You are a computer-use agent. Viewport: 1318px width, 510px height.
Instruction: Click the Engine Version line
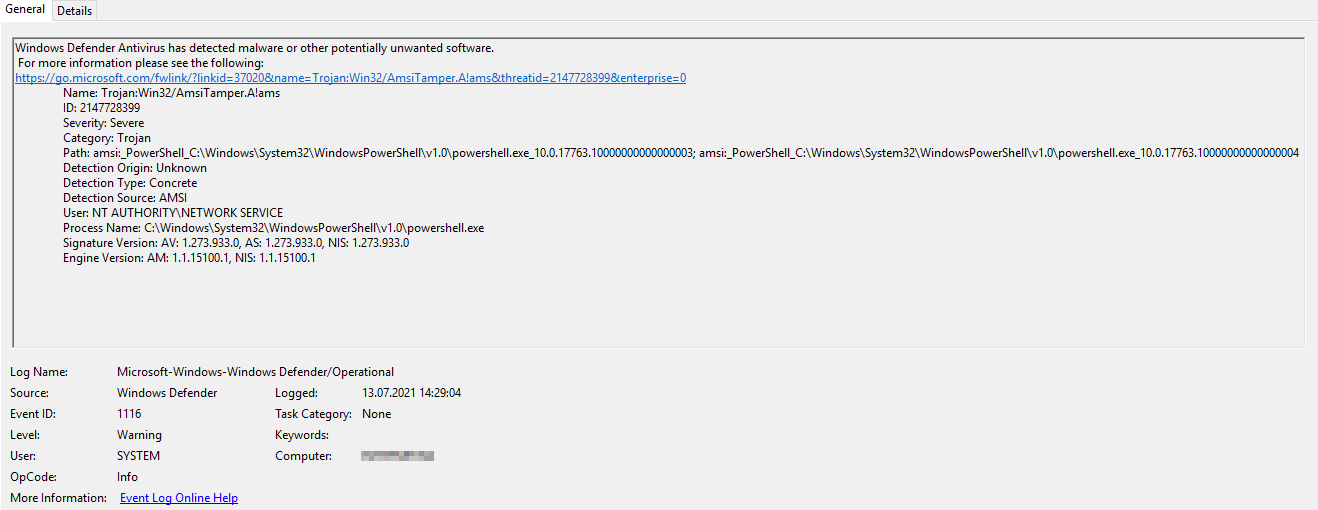click(x=189, y=258)
